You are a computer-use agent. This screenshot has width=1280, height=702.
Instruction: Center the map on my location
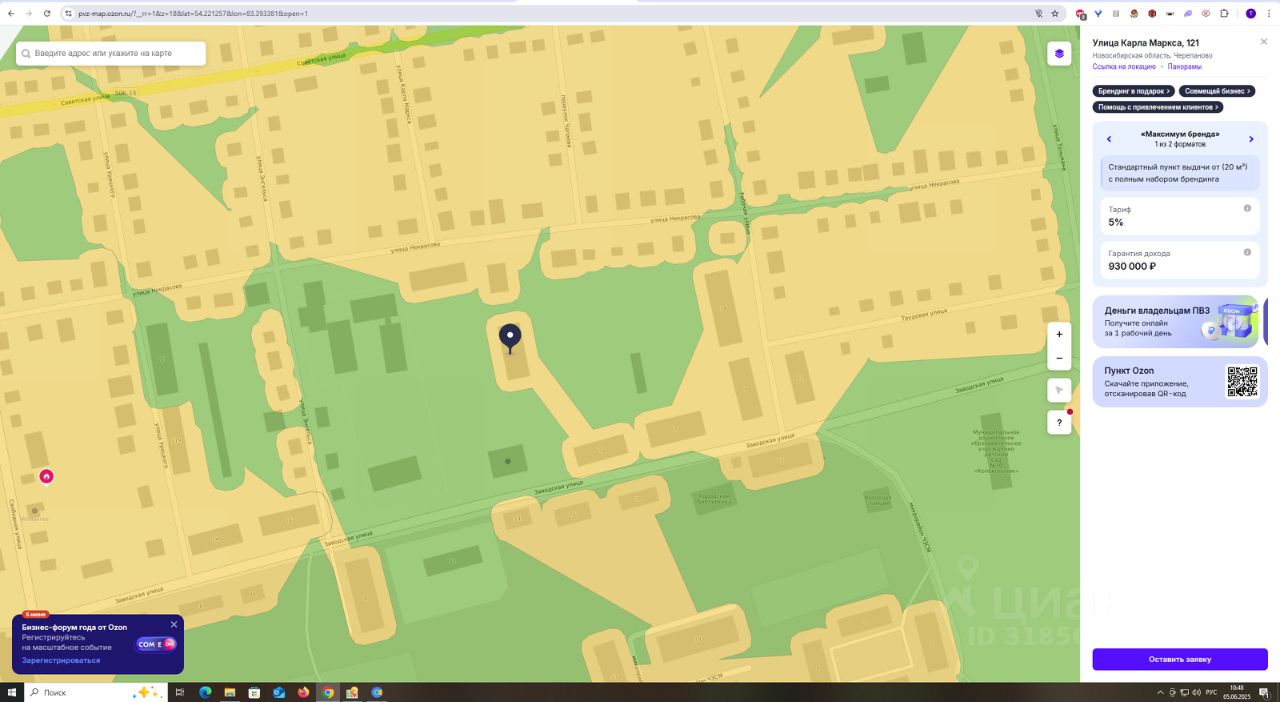pos(1059,390)
